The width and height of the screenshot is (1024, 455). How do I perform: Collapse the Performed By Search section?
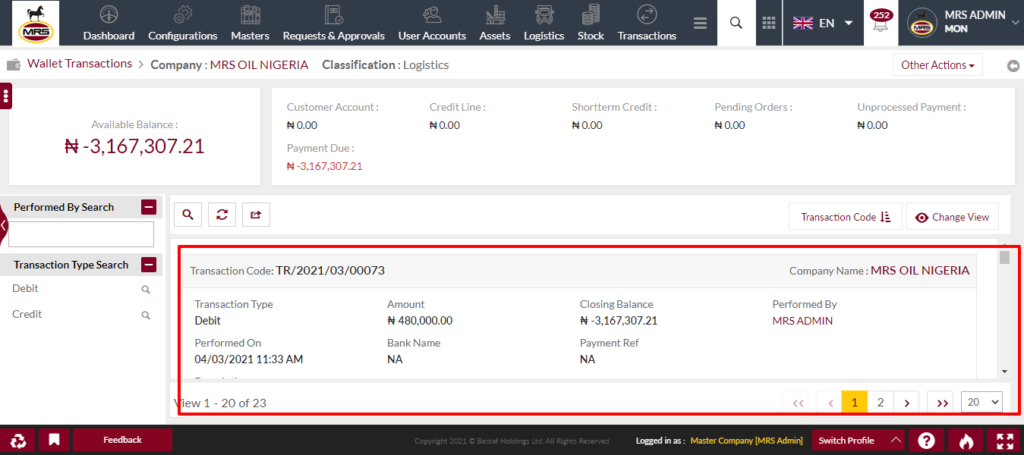(x=149, y=207)
